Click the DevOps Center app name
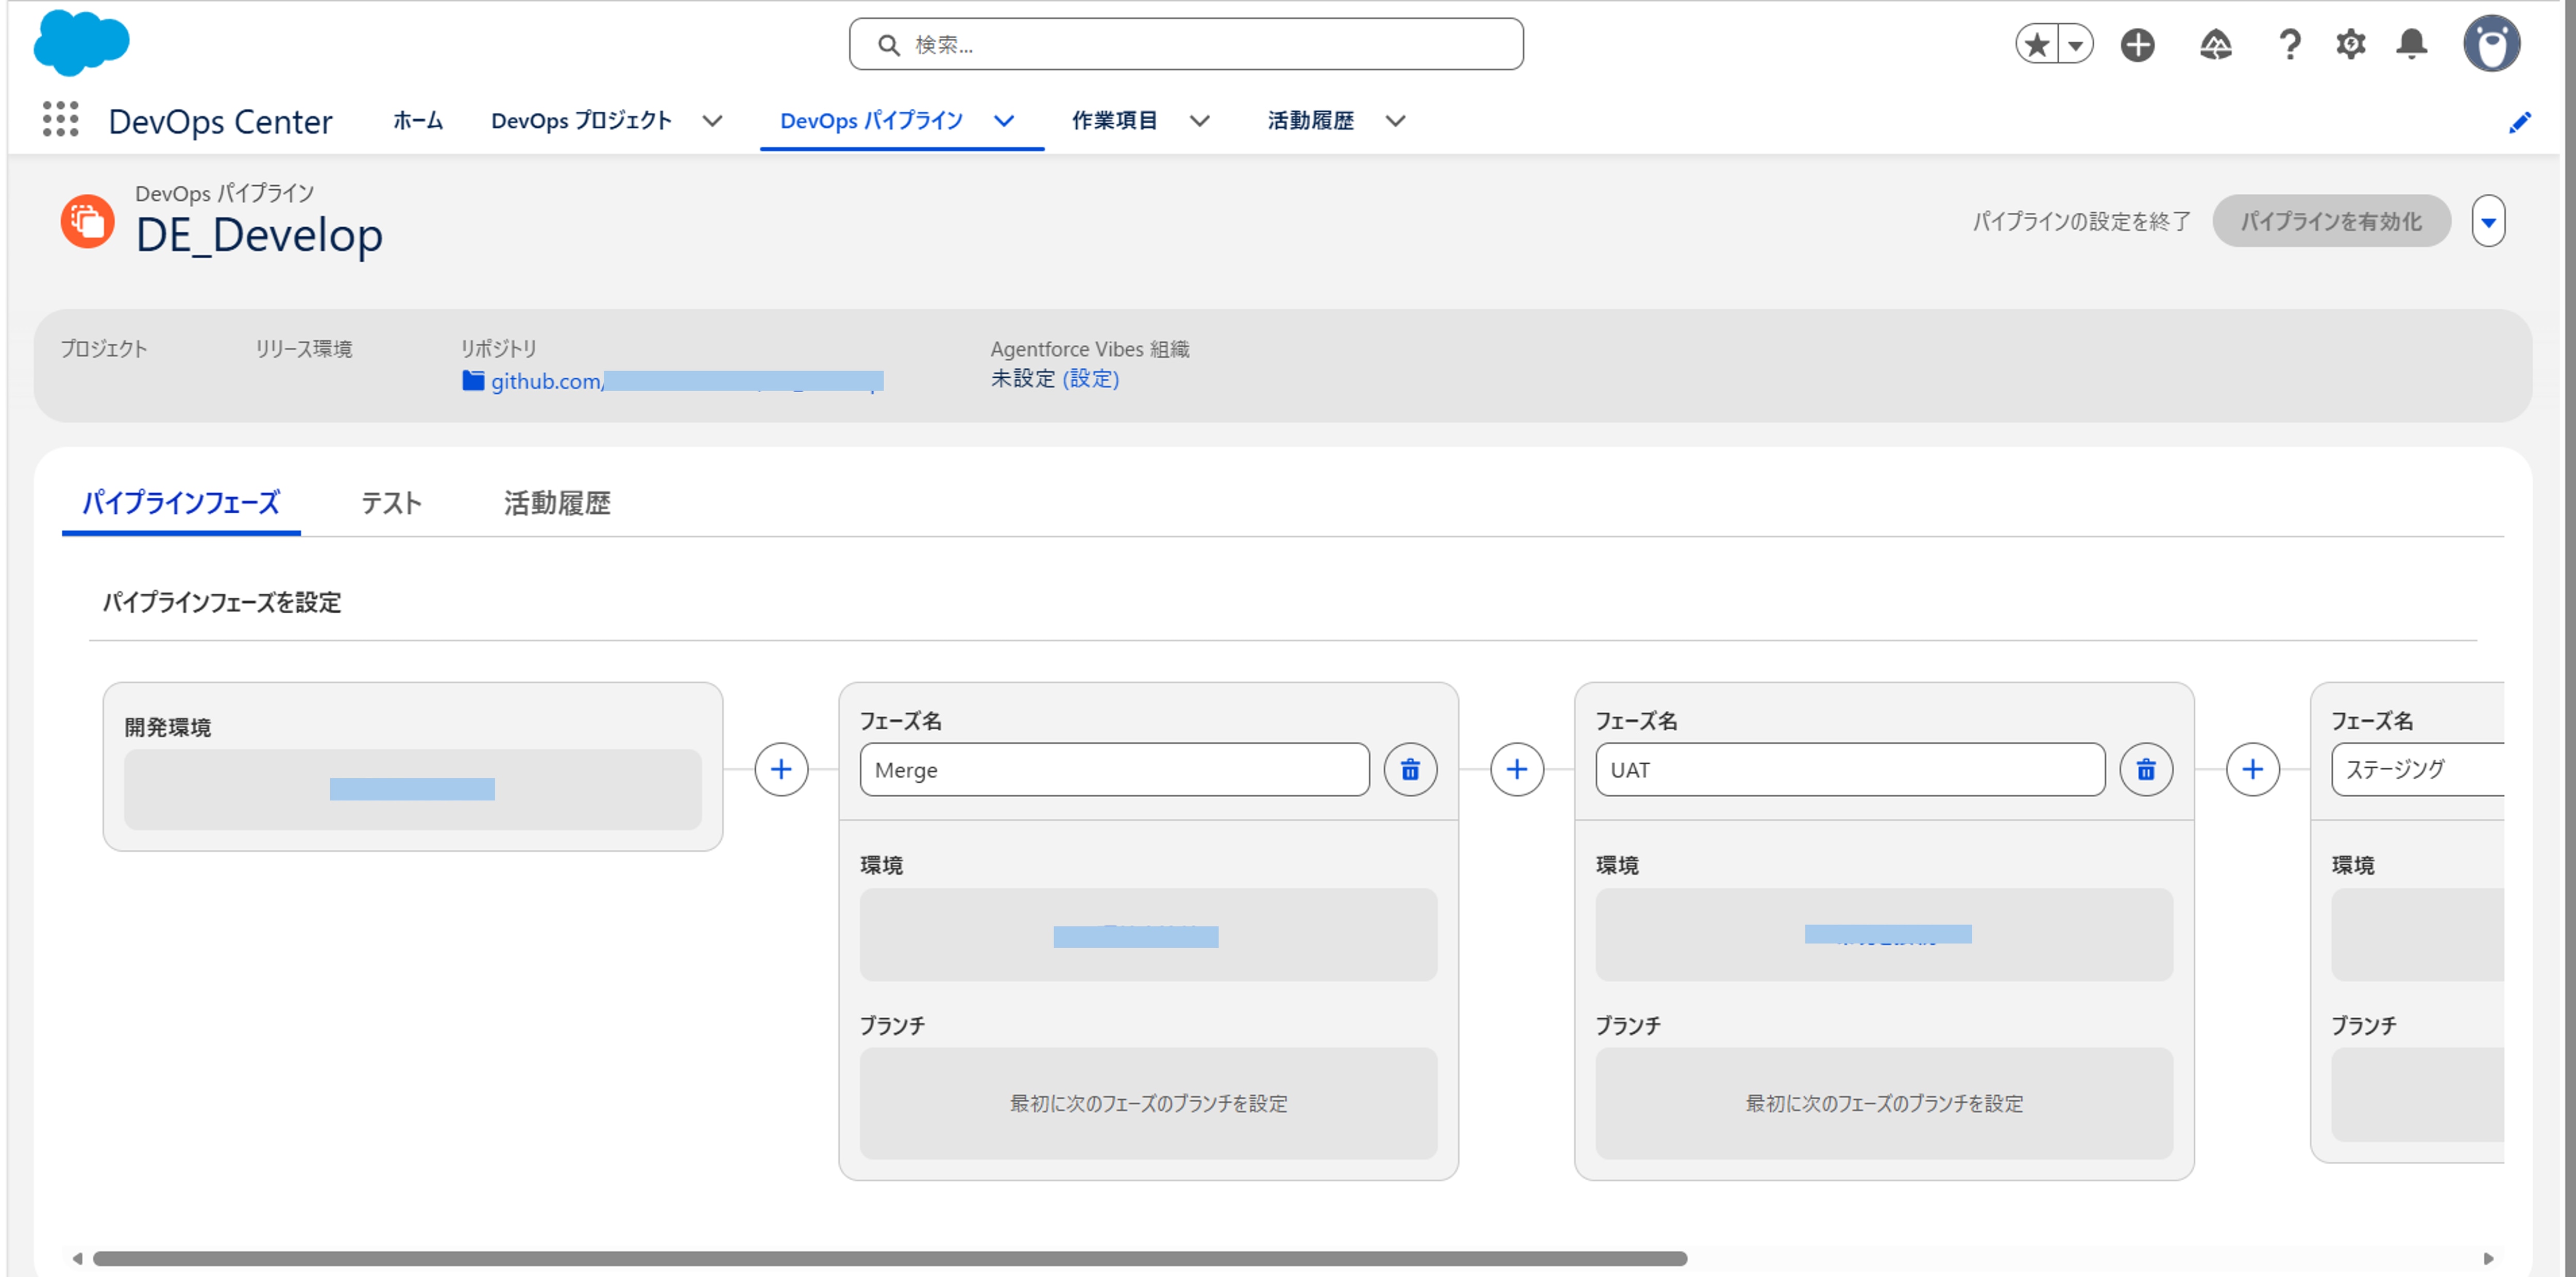This screenshot has height=1277, width=2576. (x=220, y=121)
